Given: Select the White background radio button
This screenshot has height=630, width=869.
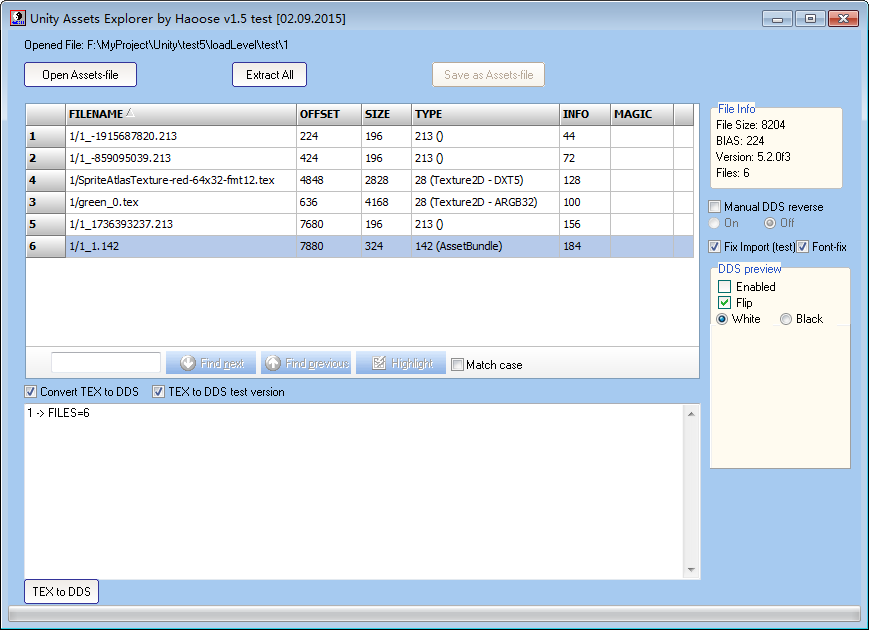Looking at the screenshot, I should [722, 319].
